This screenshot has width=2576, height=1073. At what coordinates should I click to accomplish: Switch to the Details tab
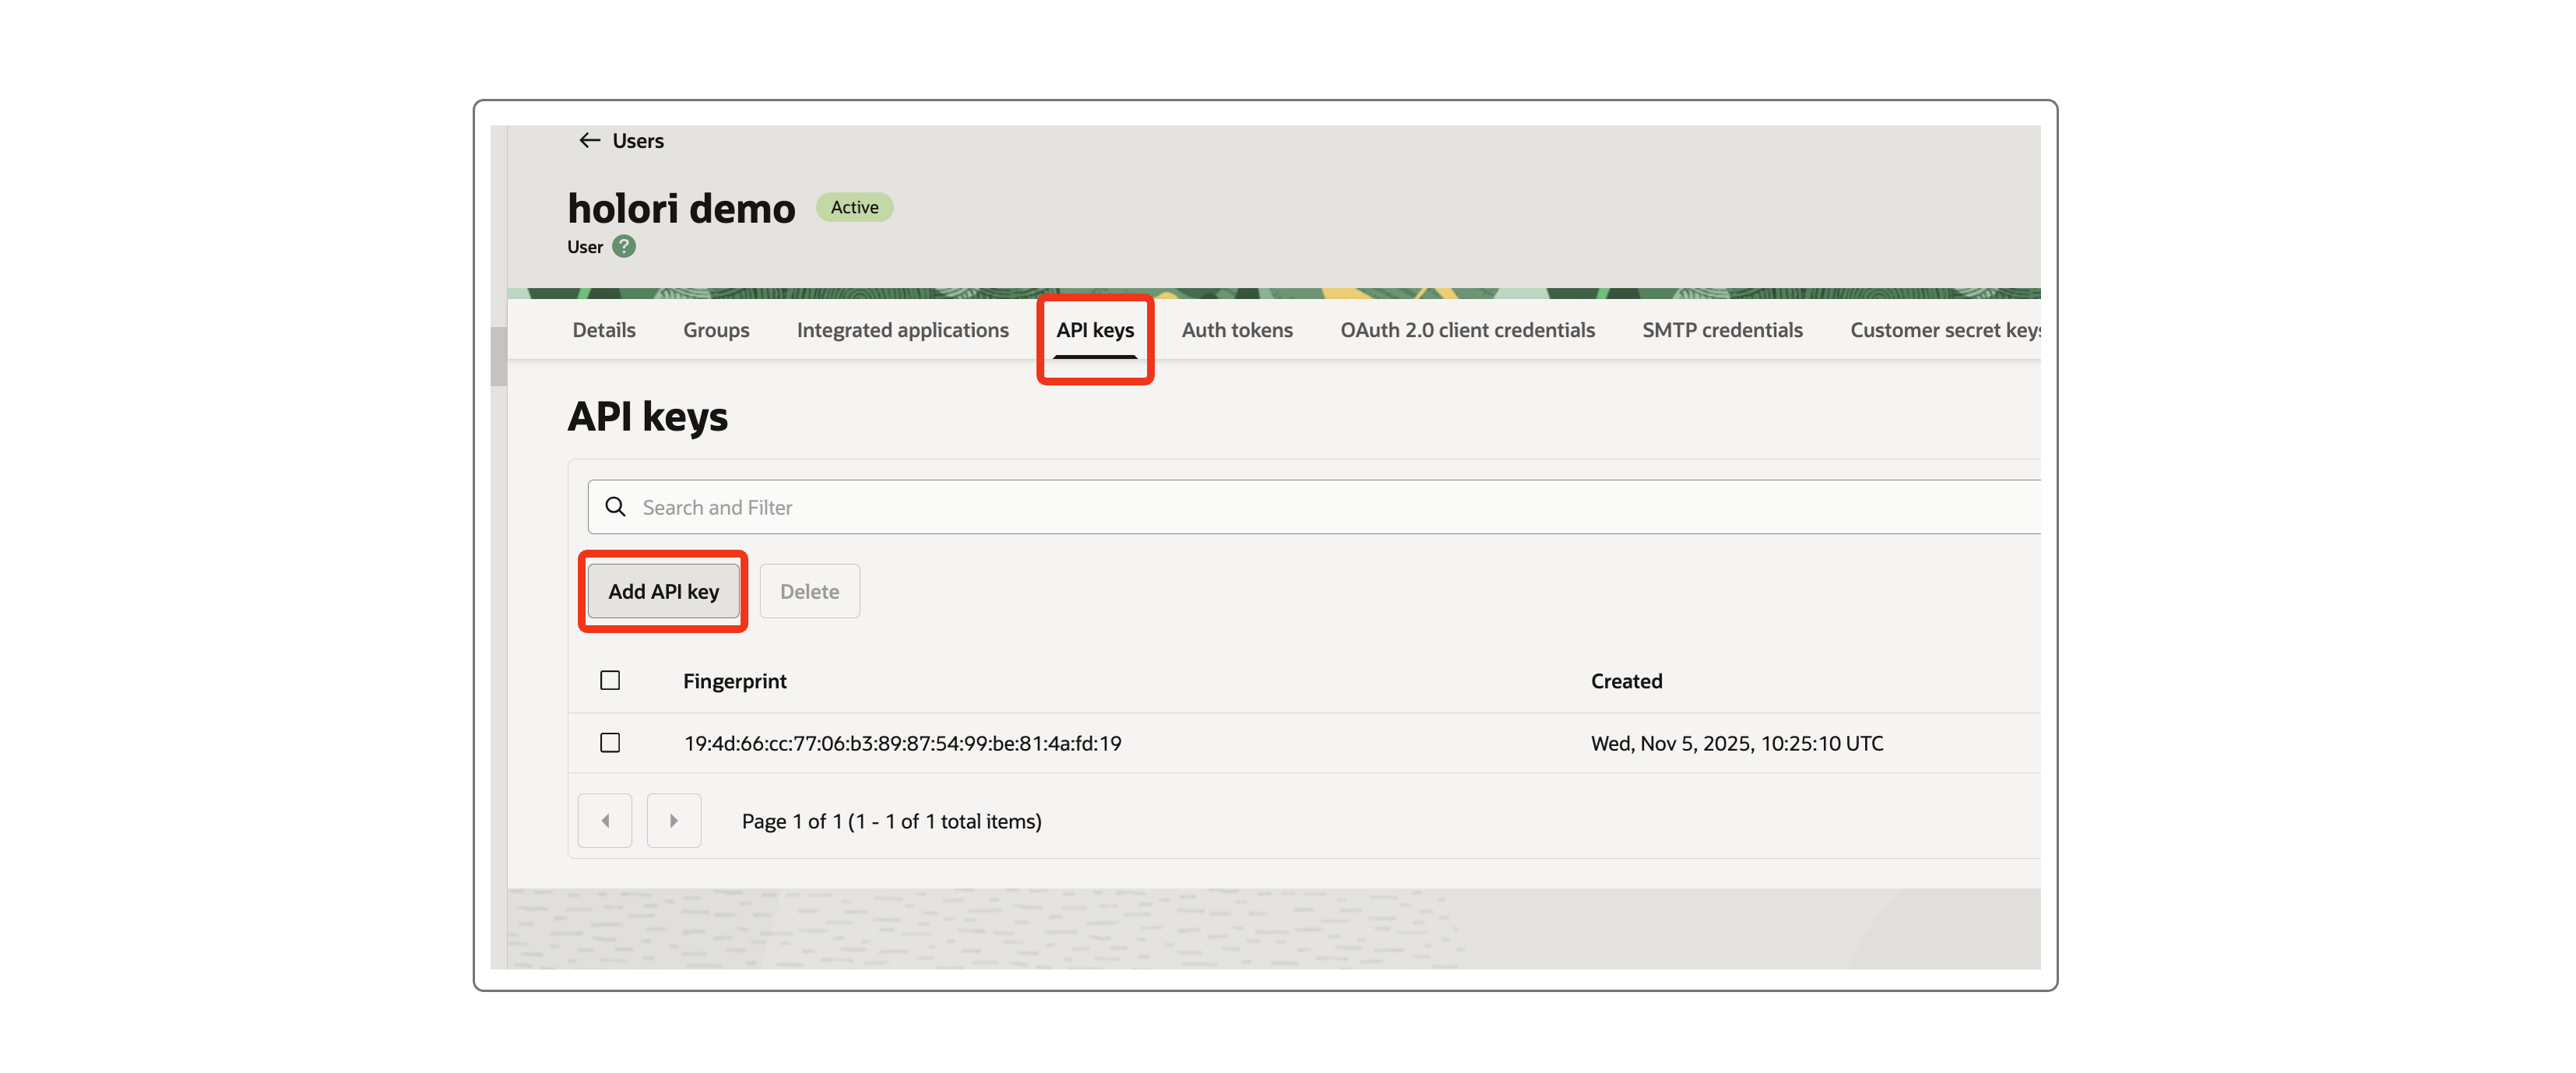pyautogui.click(x=603, y=330)
